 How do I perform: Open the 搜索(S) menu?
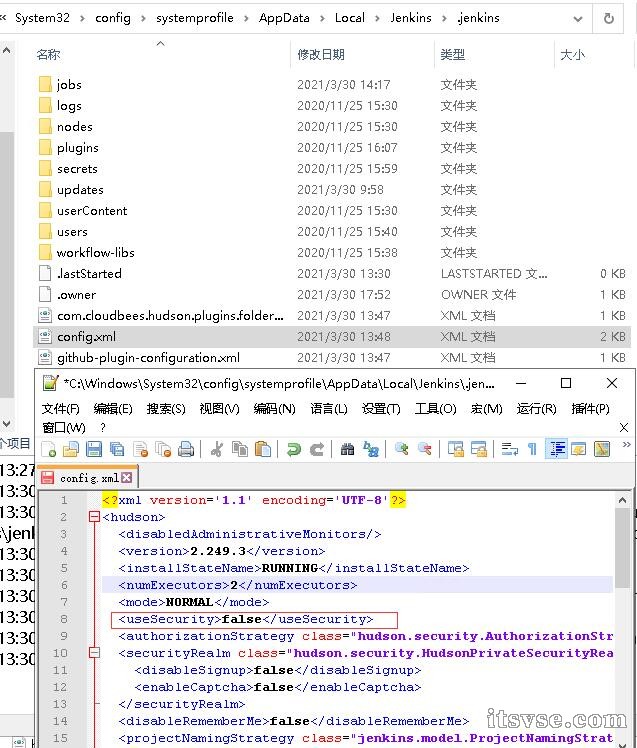[x=166, y=409]
